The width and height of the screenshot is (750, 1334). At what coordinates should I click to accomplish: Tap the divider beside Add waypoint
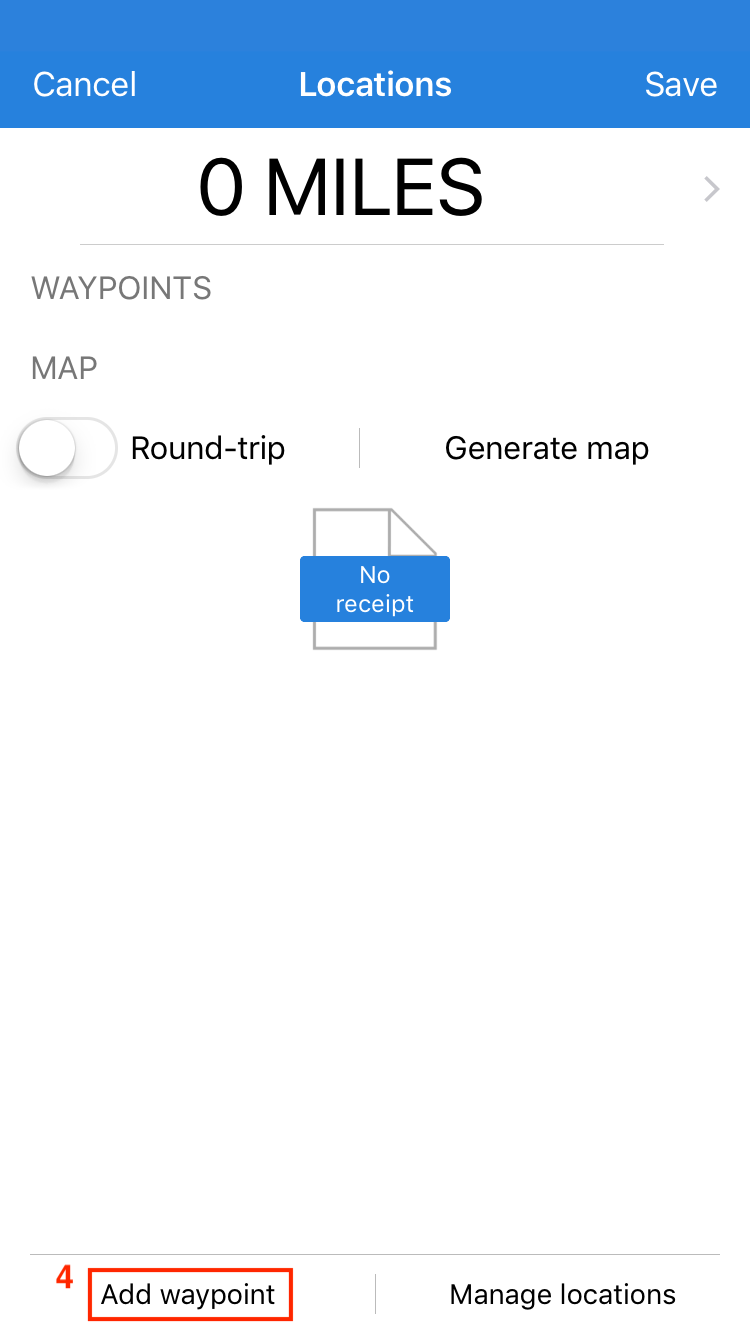click(375, 1294)
